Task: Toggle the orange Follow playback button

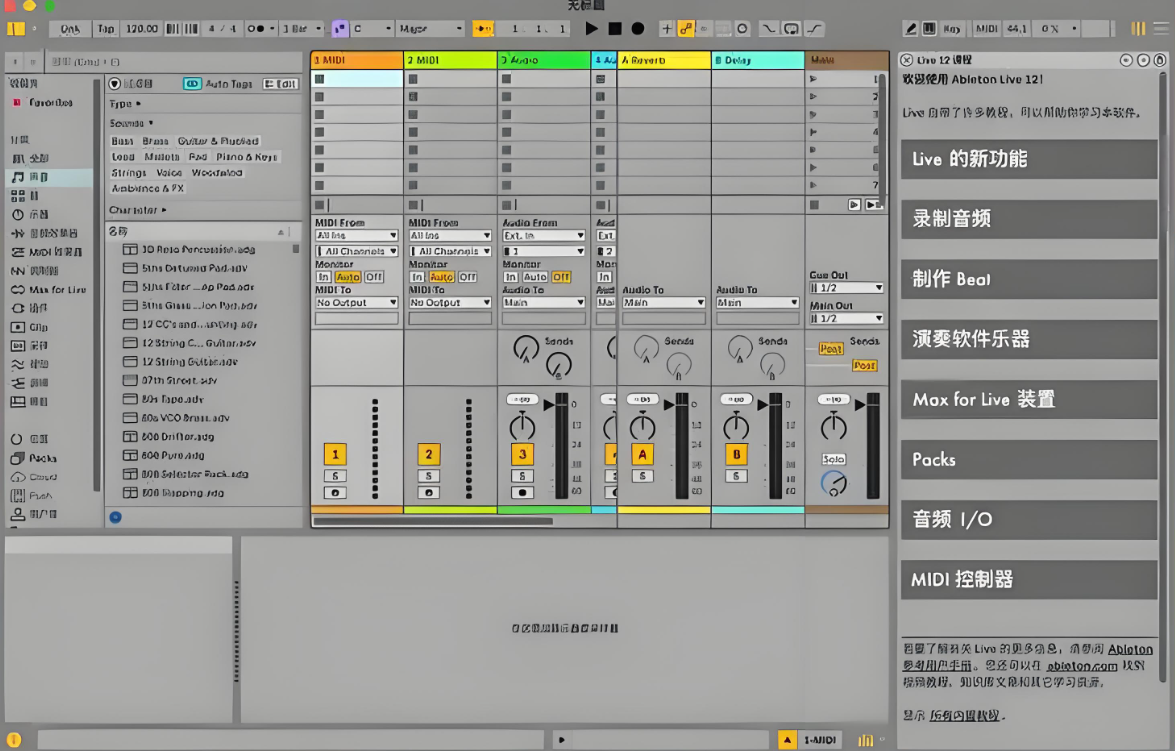Action: (x=483, y=28)
